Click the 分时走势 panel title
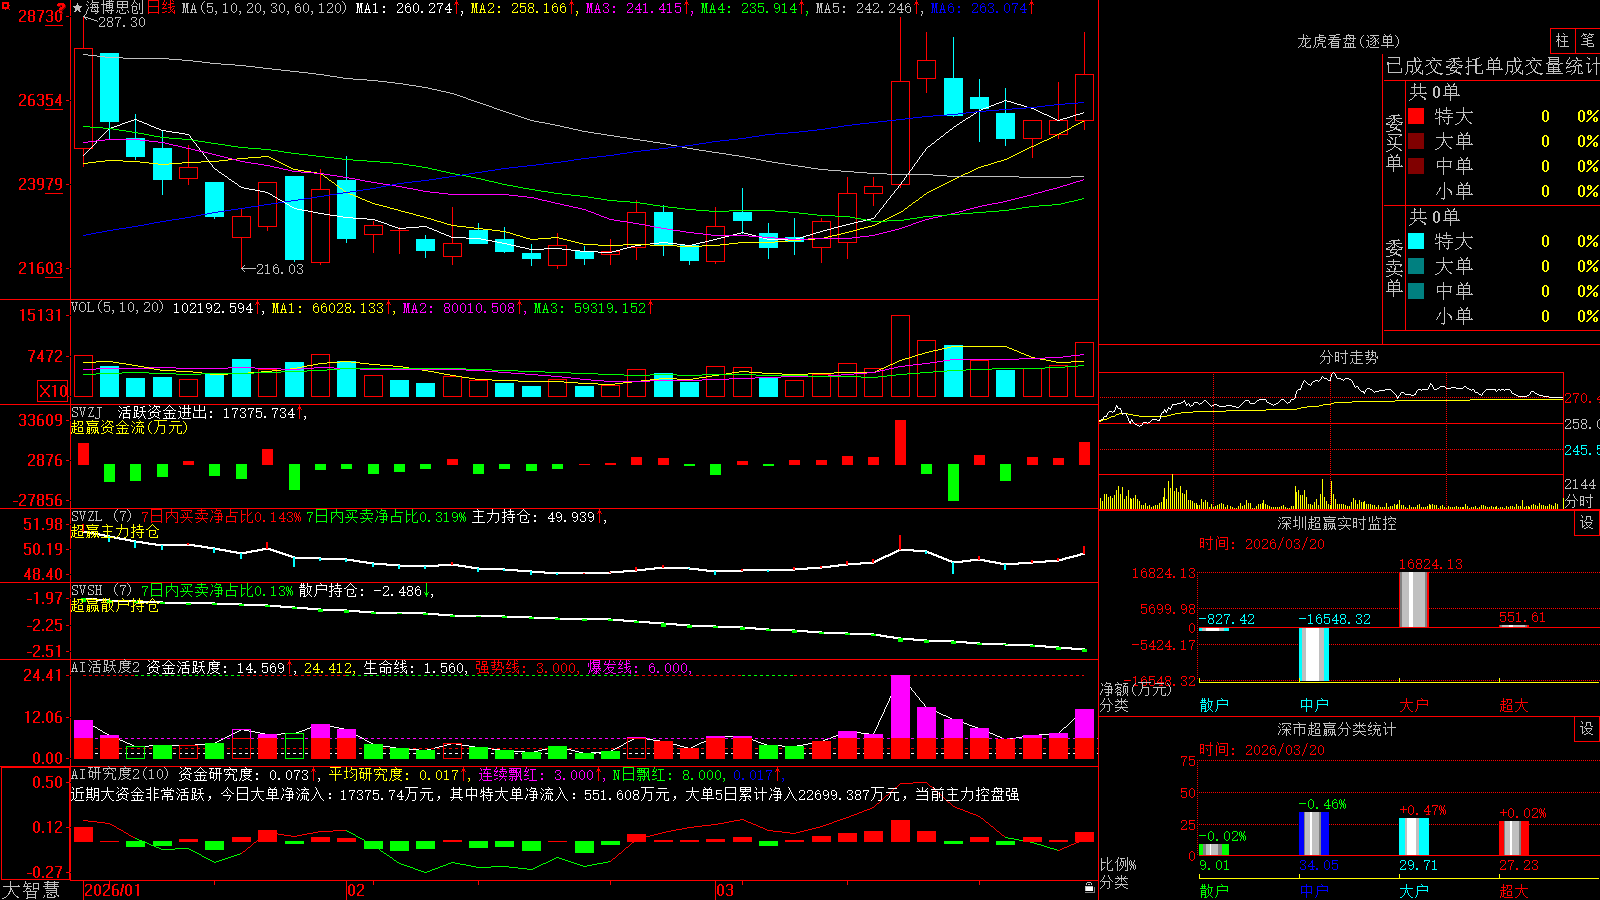Image resolution: width=1600 pixels, height=900 pixels. pos(1348,357)
